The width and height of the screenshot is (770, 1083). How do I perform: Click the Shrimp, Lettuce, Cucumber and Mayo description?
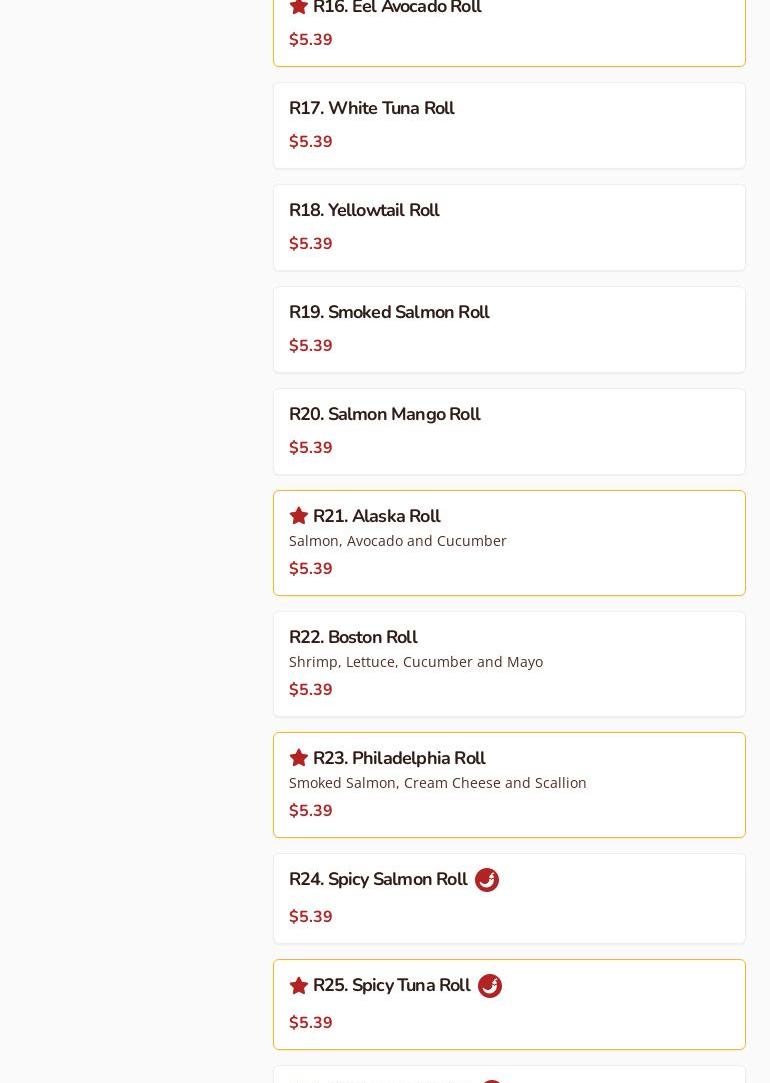click(416, 662)
